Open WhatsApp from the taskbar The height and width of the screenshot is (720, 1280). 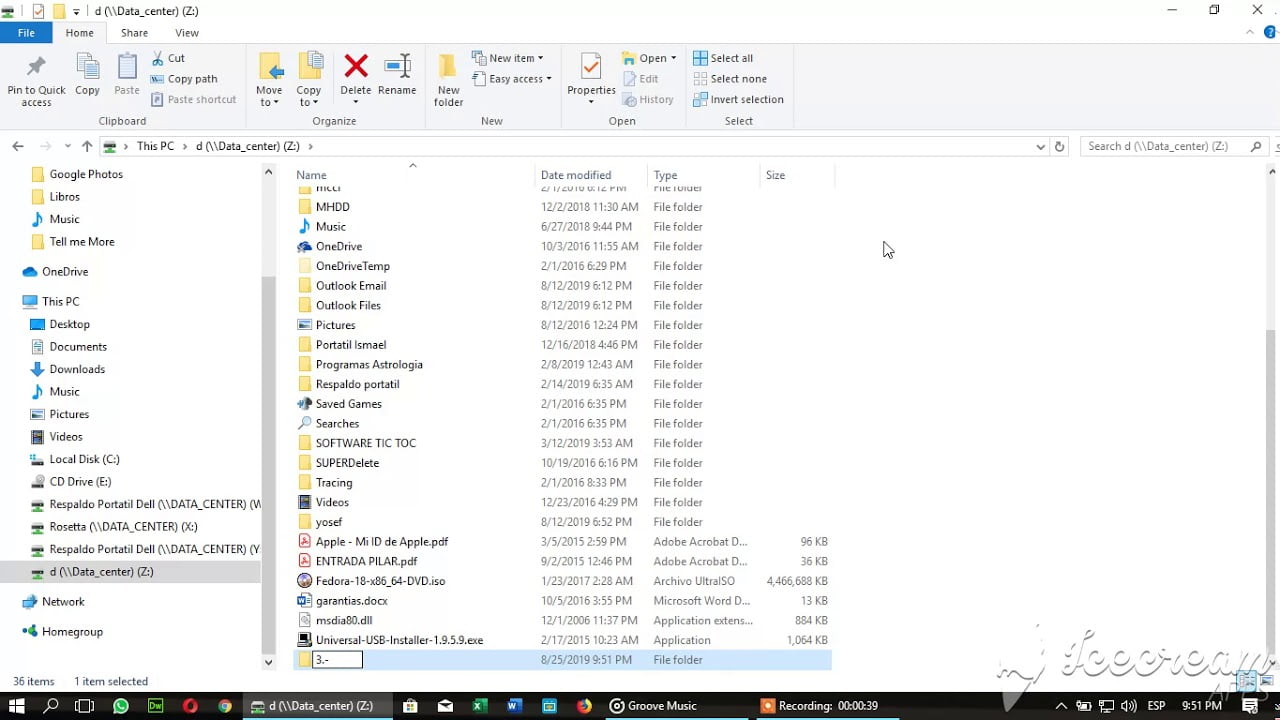point(121,706)
